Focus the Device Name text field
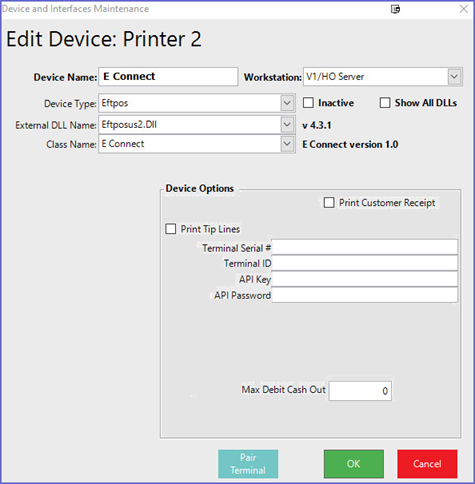This screenshot has width=475, height=484. coord(168,77)
